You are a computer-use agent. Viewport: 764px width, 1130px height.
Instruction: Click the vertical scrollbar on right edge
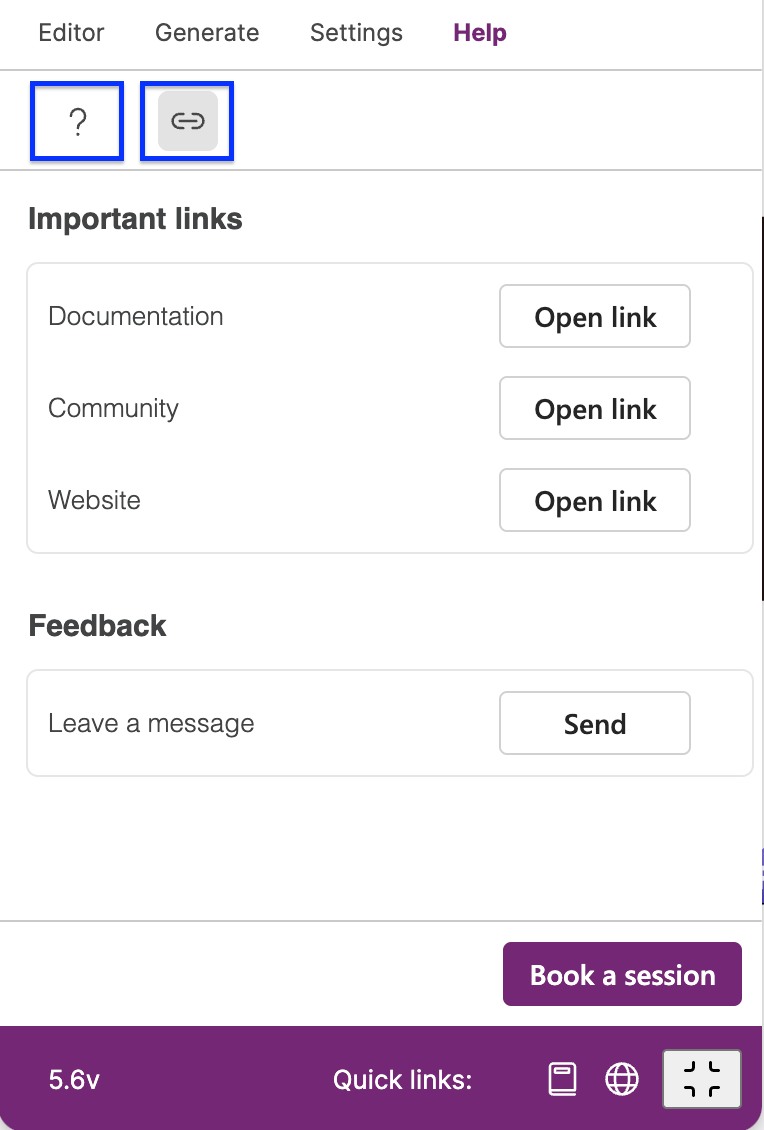click(761, 408)
